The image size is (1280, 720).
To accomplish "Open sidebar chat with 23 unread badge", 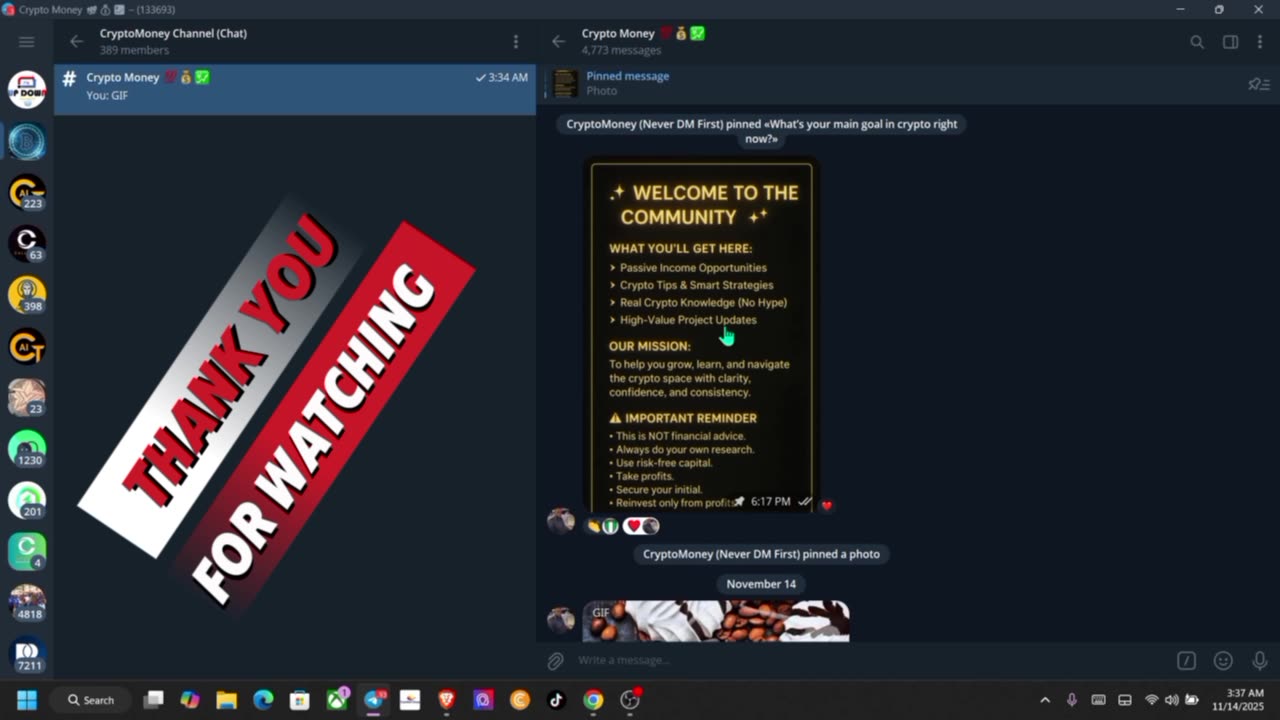I will tap(27, 398).
